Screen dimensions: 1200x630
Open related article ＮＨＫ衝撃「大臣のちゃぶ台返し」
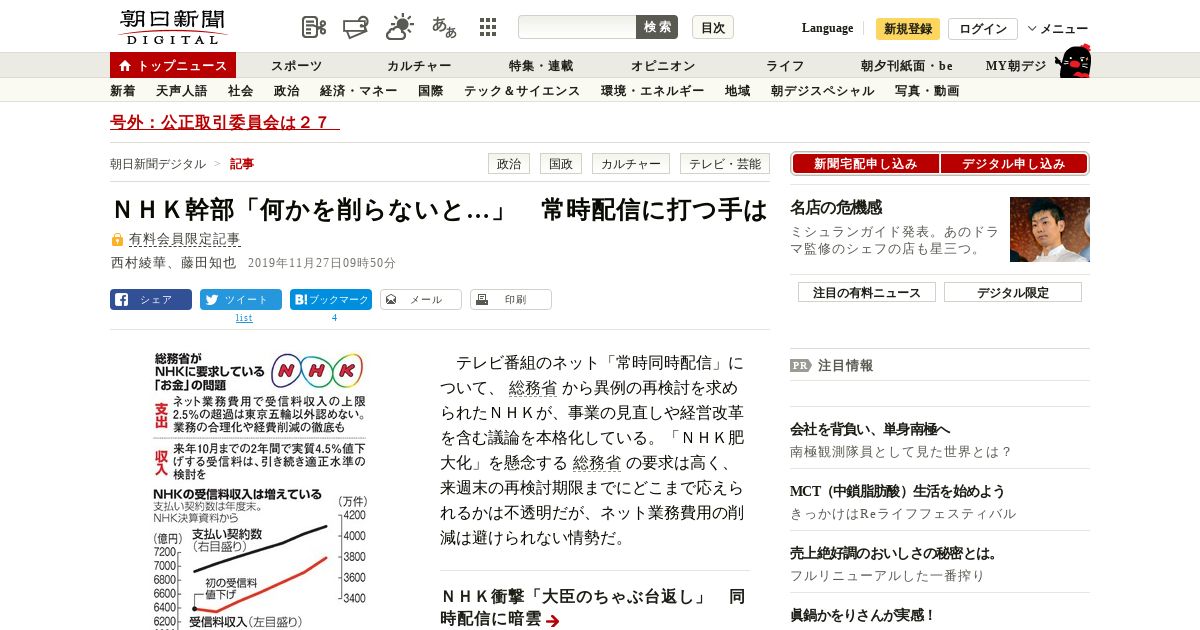[x=593, y=607]
